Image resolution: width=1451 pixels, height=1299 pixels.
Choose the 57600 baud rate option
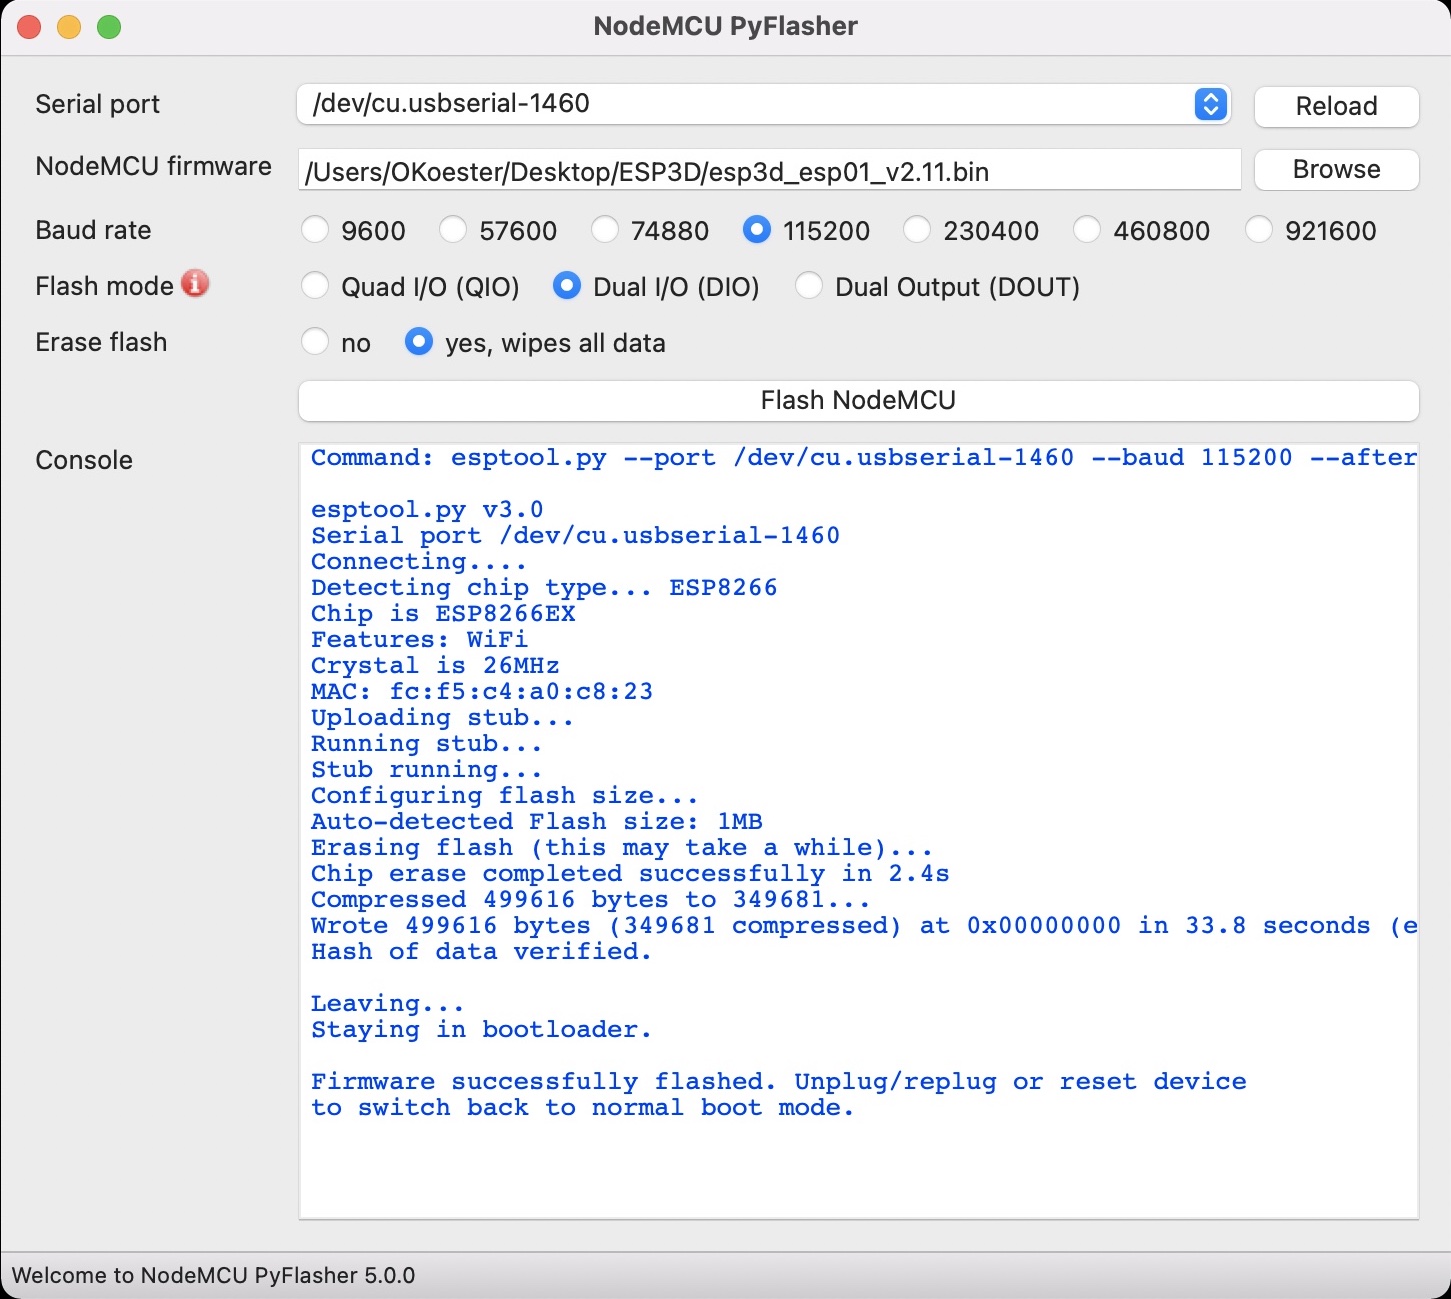[453, 230]
